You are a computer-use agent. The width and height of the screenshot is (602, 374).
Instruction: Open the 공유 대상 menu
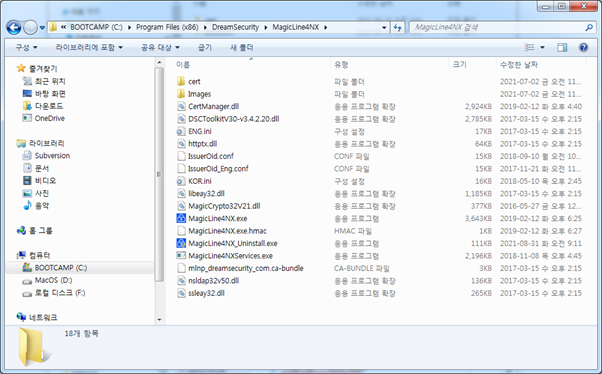(160, 47)
